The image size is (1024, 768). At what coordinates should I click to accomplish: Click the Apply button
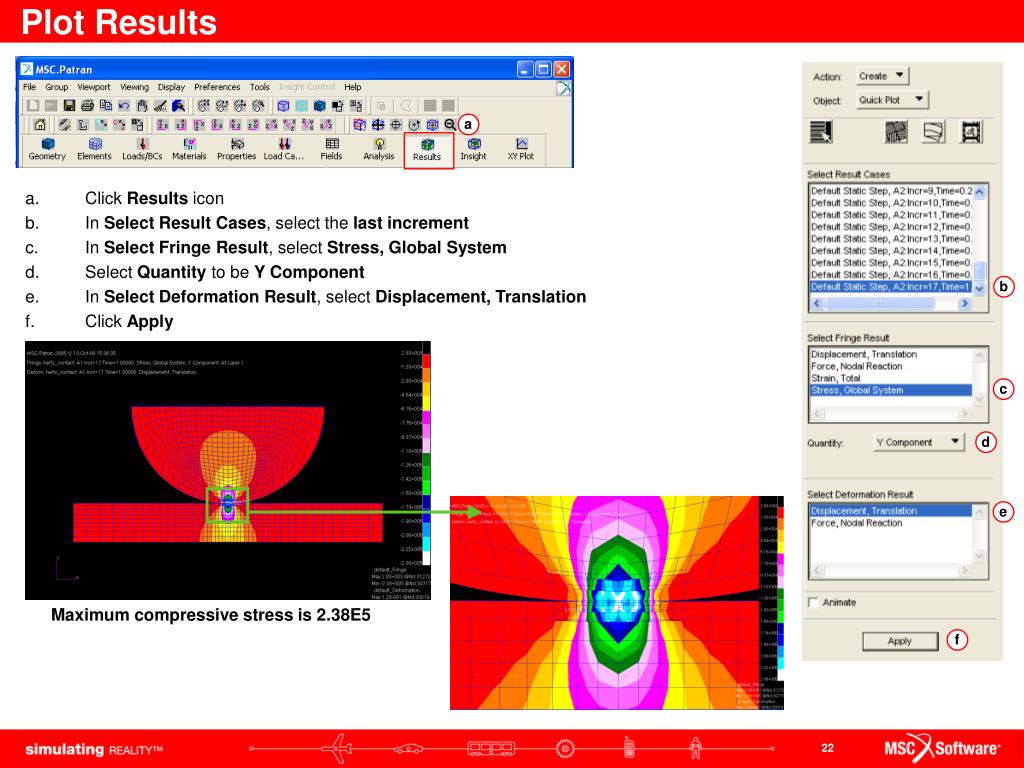tap(900, 641)
